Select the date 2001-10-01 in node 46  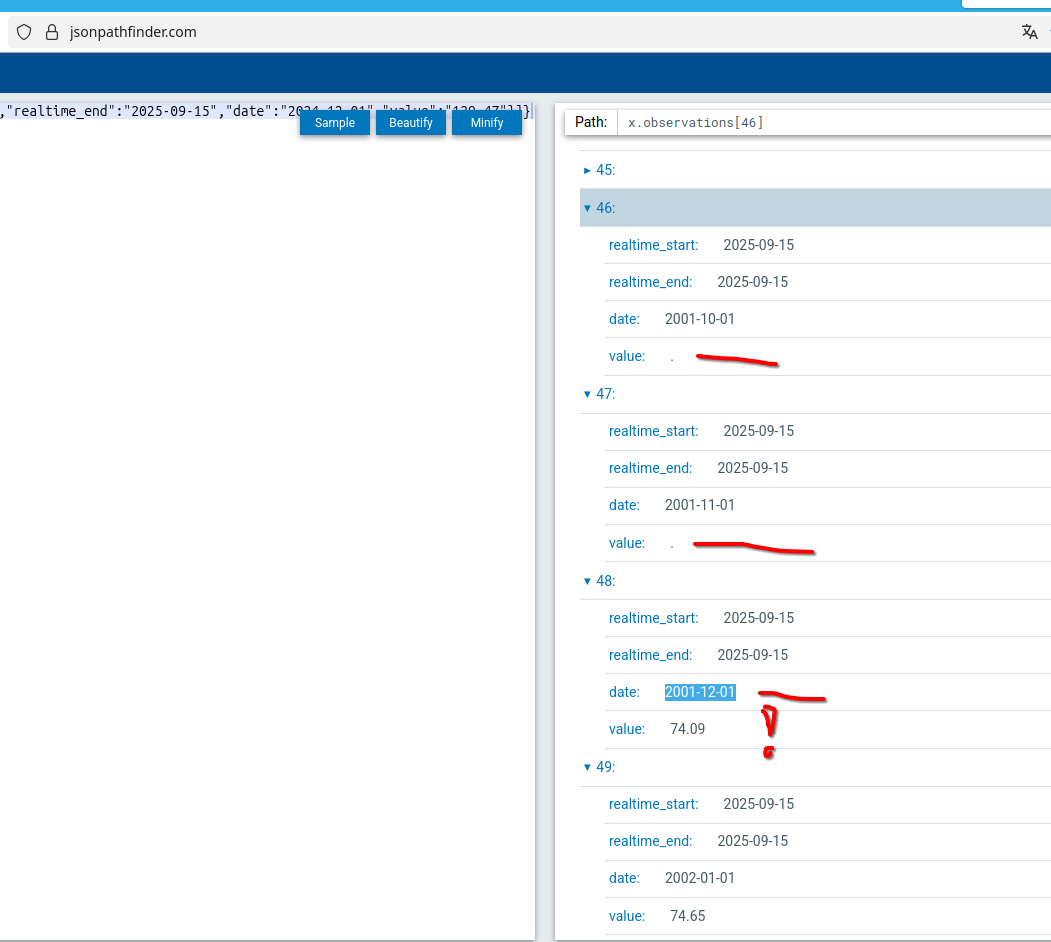point(700,319)
